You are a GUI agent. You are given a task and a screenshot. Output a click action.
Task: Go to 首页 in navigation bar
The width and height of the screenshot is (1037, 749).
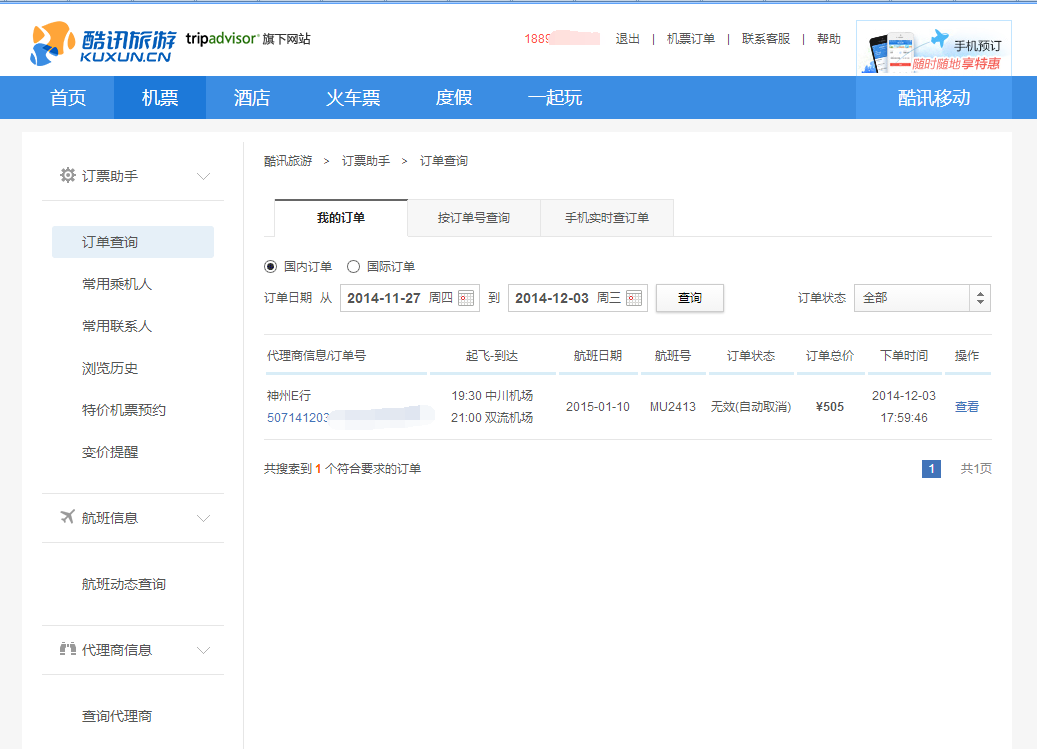point(68,98)
